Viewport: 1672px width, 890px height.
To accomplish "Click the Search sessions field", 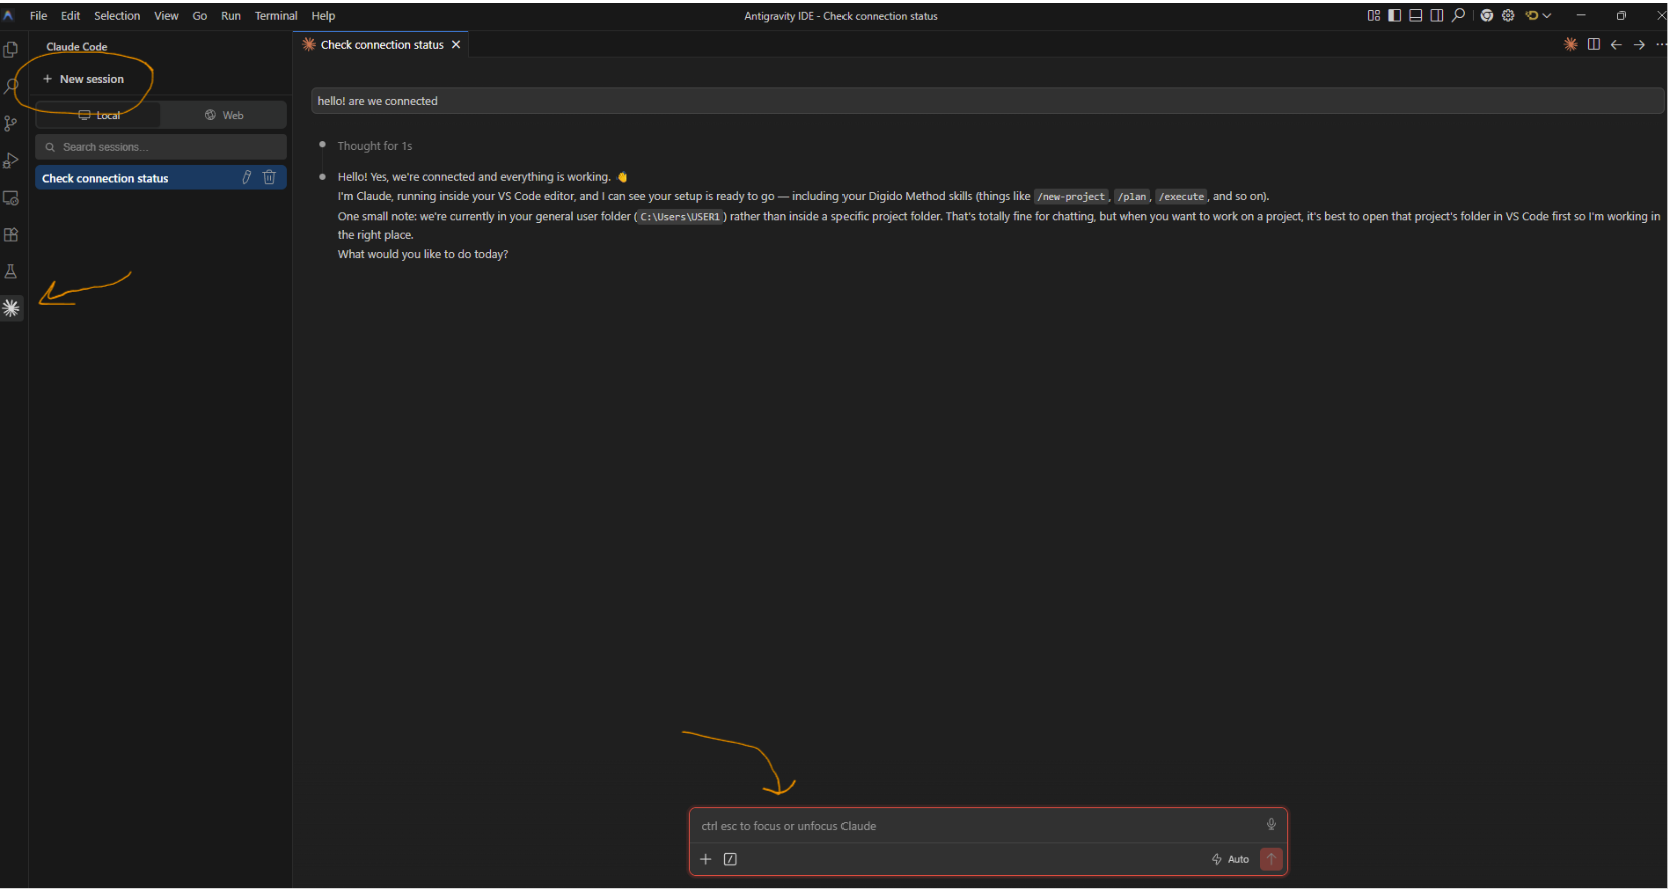I will (161, 147).
